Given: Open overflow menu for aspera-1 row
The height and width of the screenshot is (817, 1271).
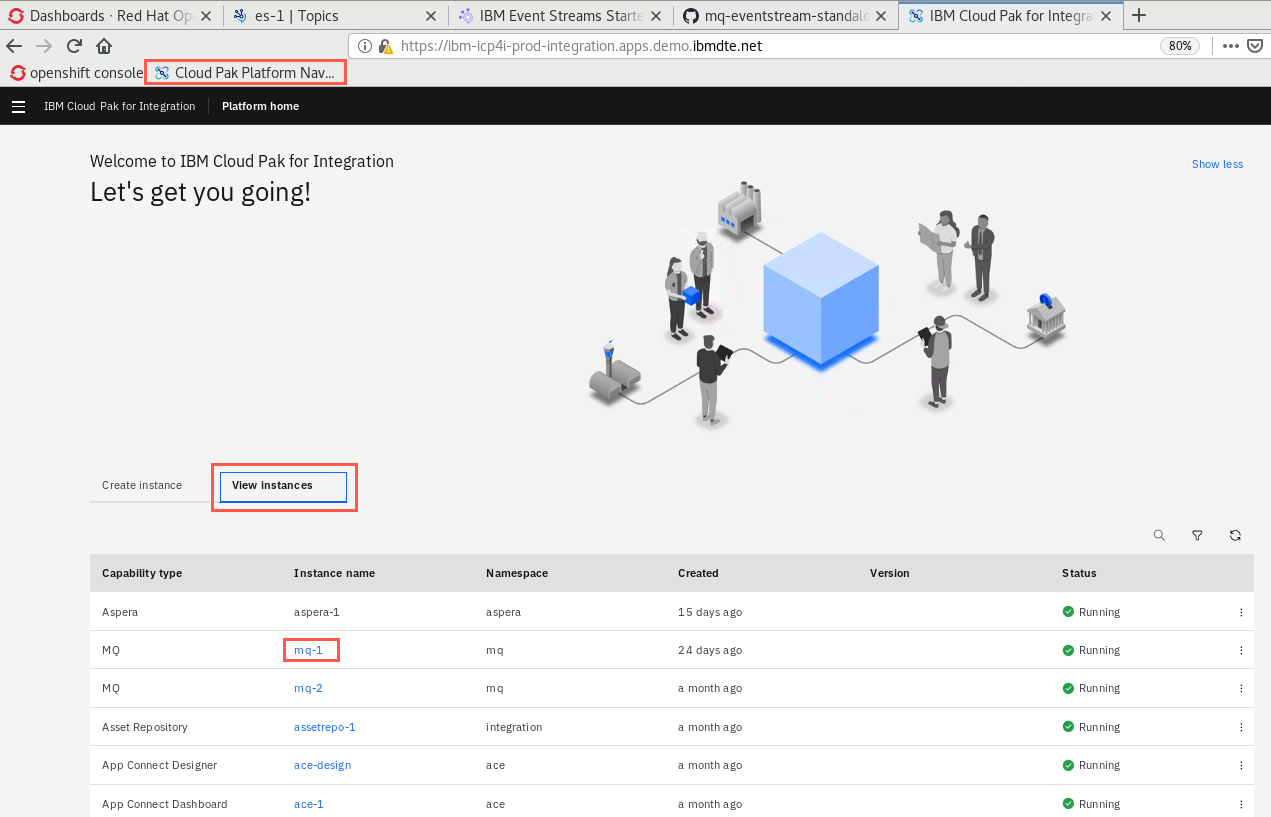Looking at the screenshot, I should (x=1241, y=612).
